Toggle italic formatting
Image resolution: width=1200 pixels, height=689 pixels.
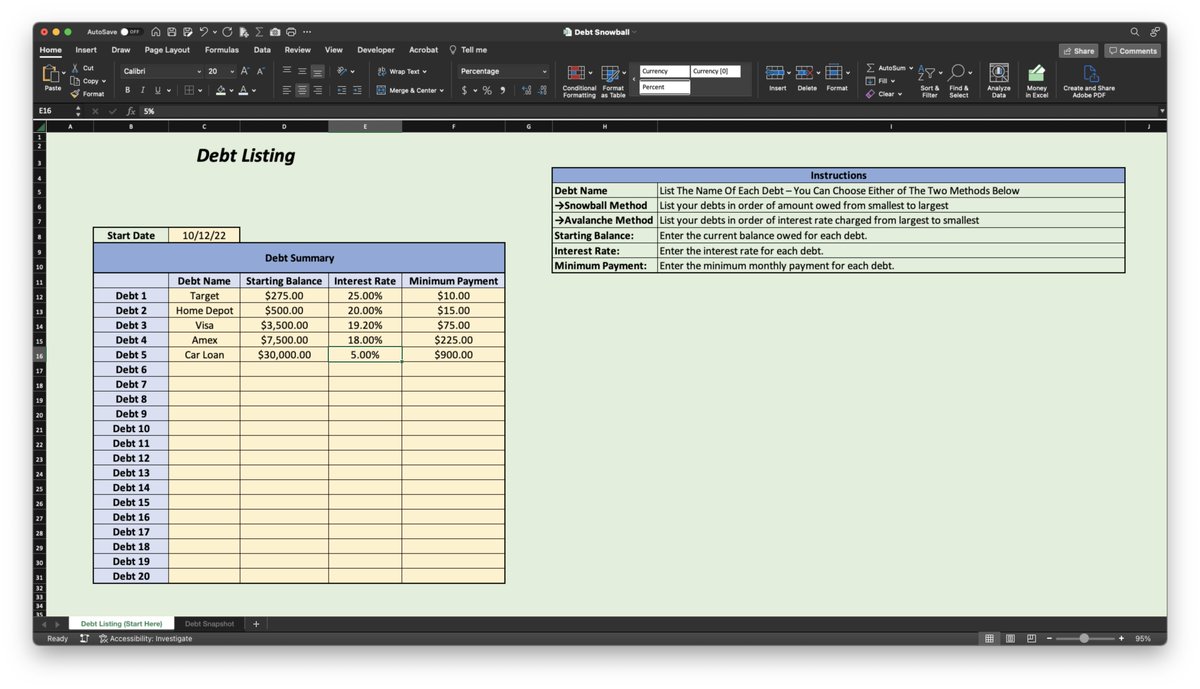click(x=142, y=90)
